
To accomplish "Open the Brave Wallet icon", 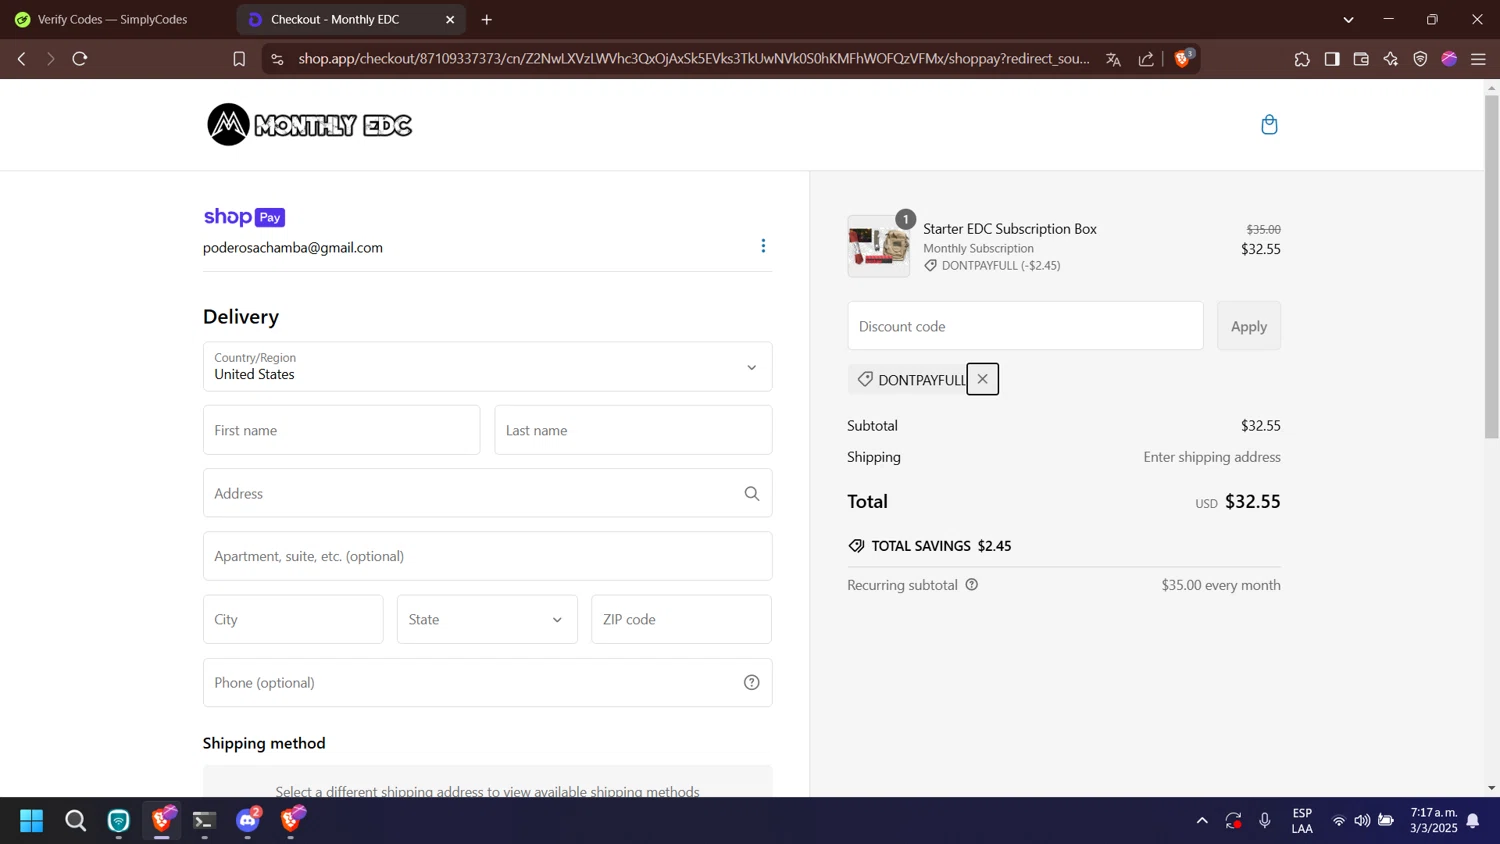I will (1361, 59).
